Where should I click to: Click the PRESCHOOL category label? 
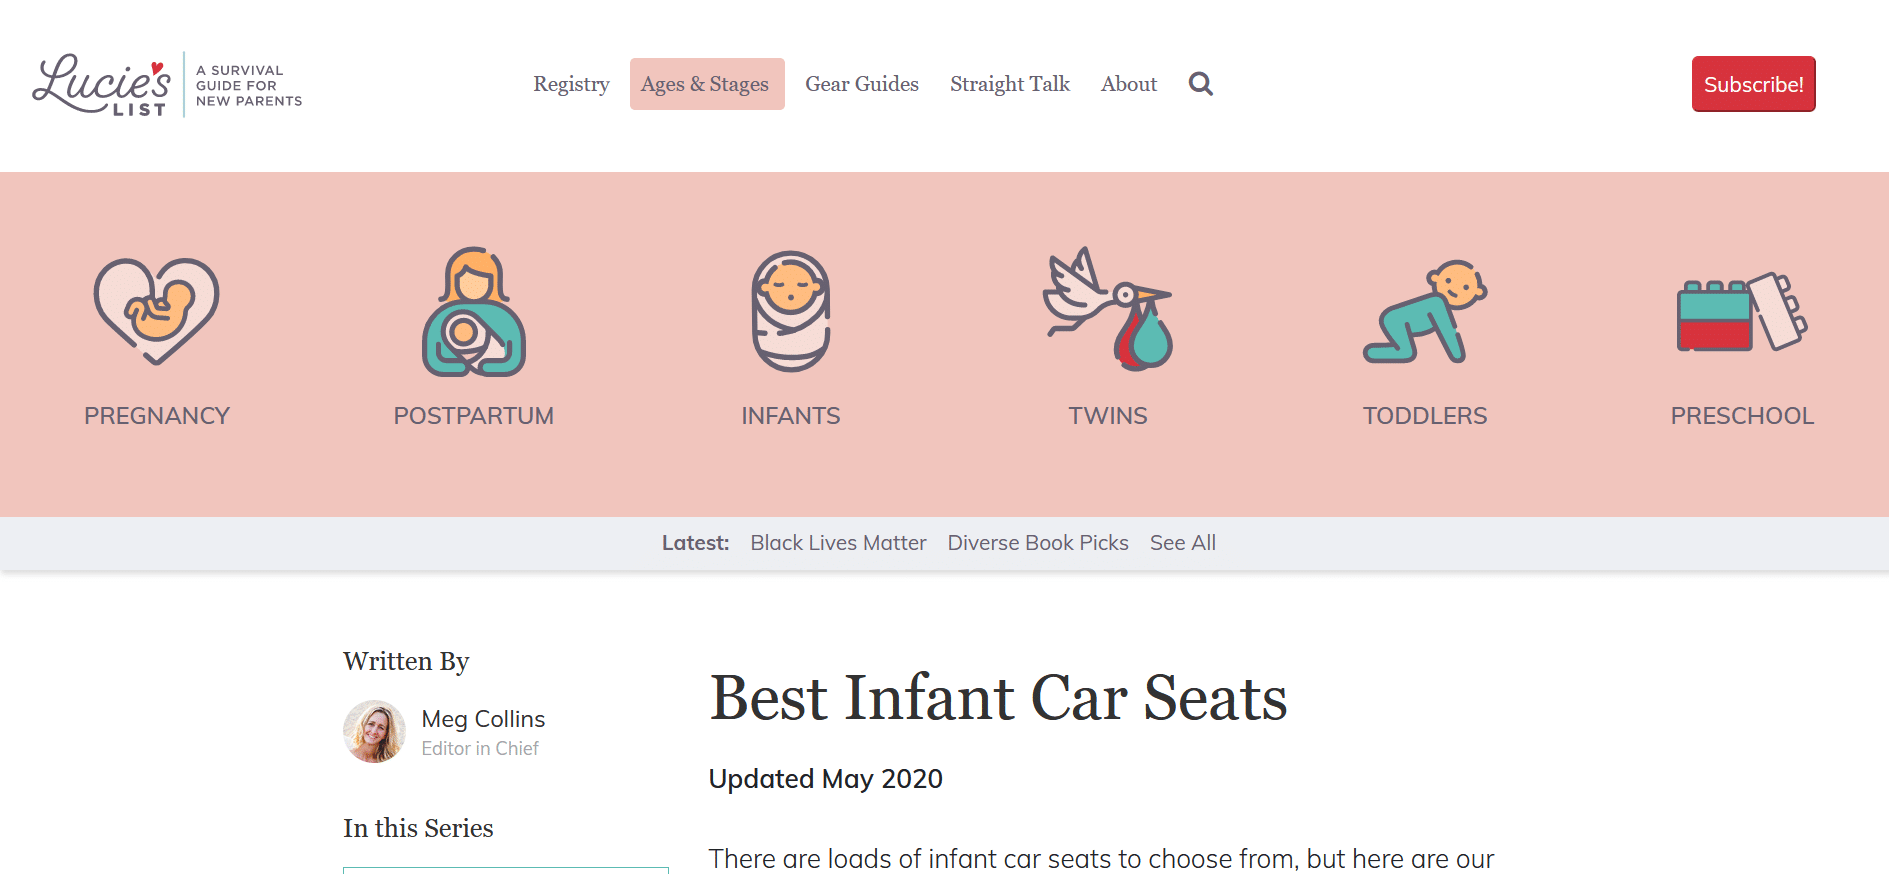pyautogui.click(x=1742, y=416)
